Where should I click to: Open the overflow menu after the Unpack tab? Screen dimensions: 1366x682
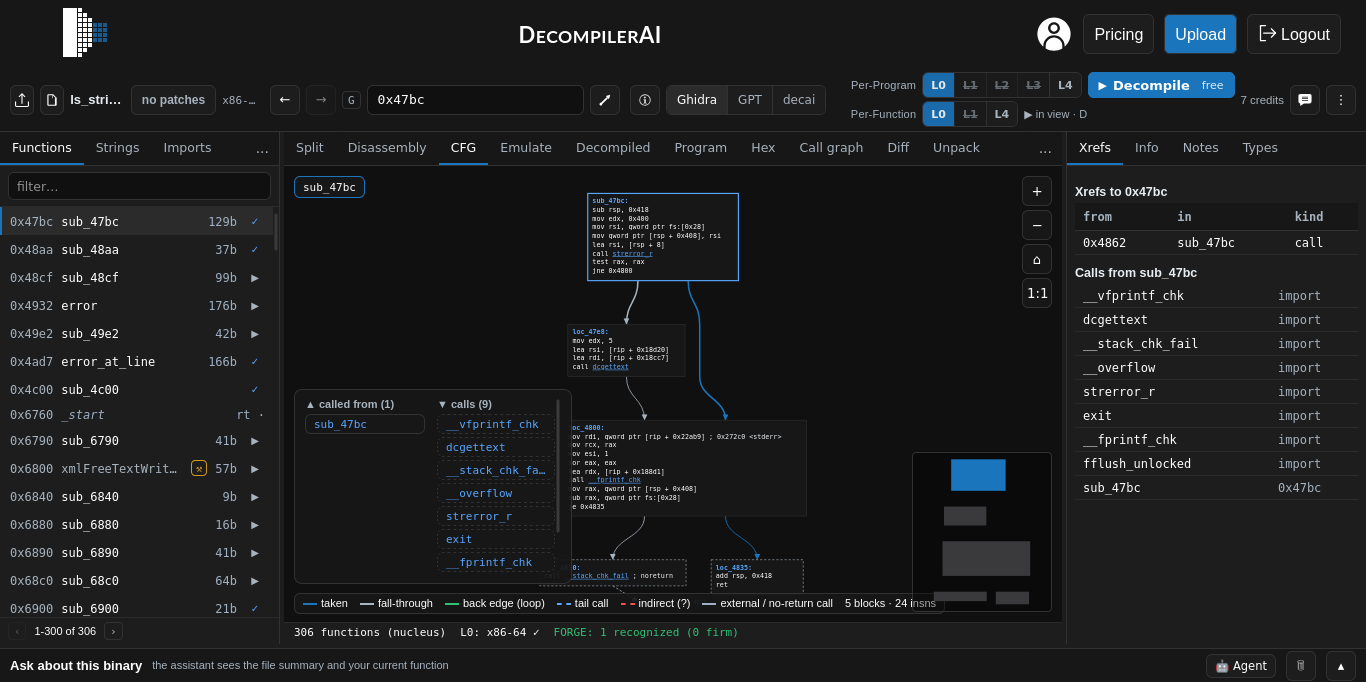coord(1045,149)
